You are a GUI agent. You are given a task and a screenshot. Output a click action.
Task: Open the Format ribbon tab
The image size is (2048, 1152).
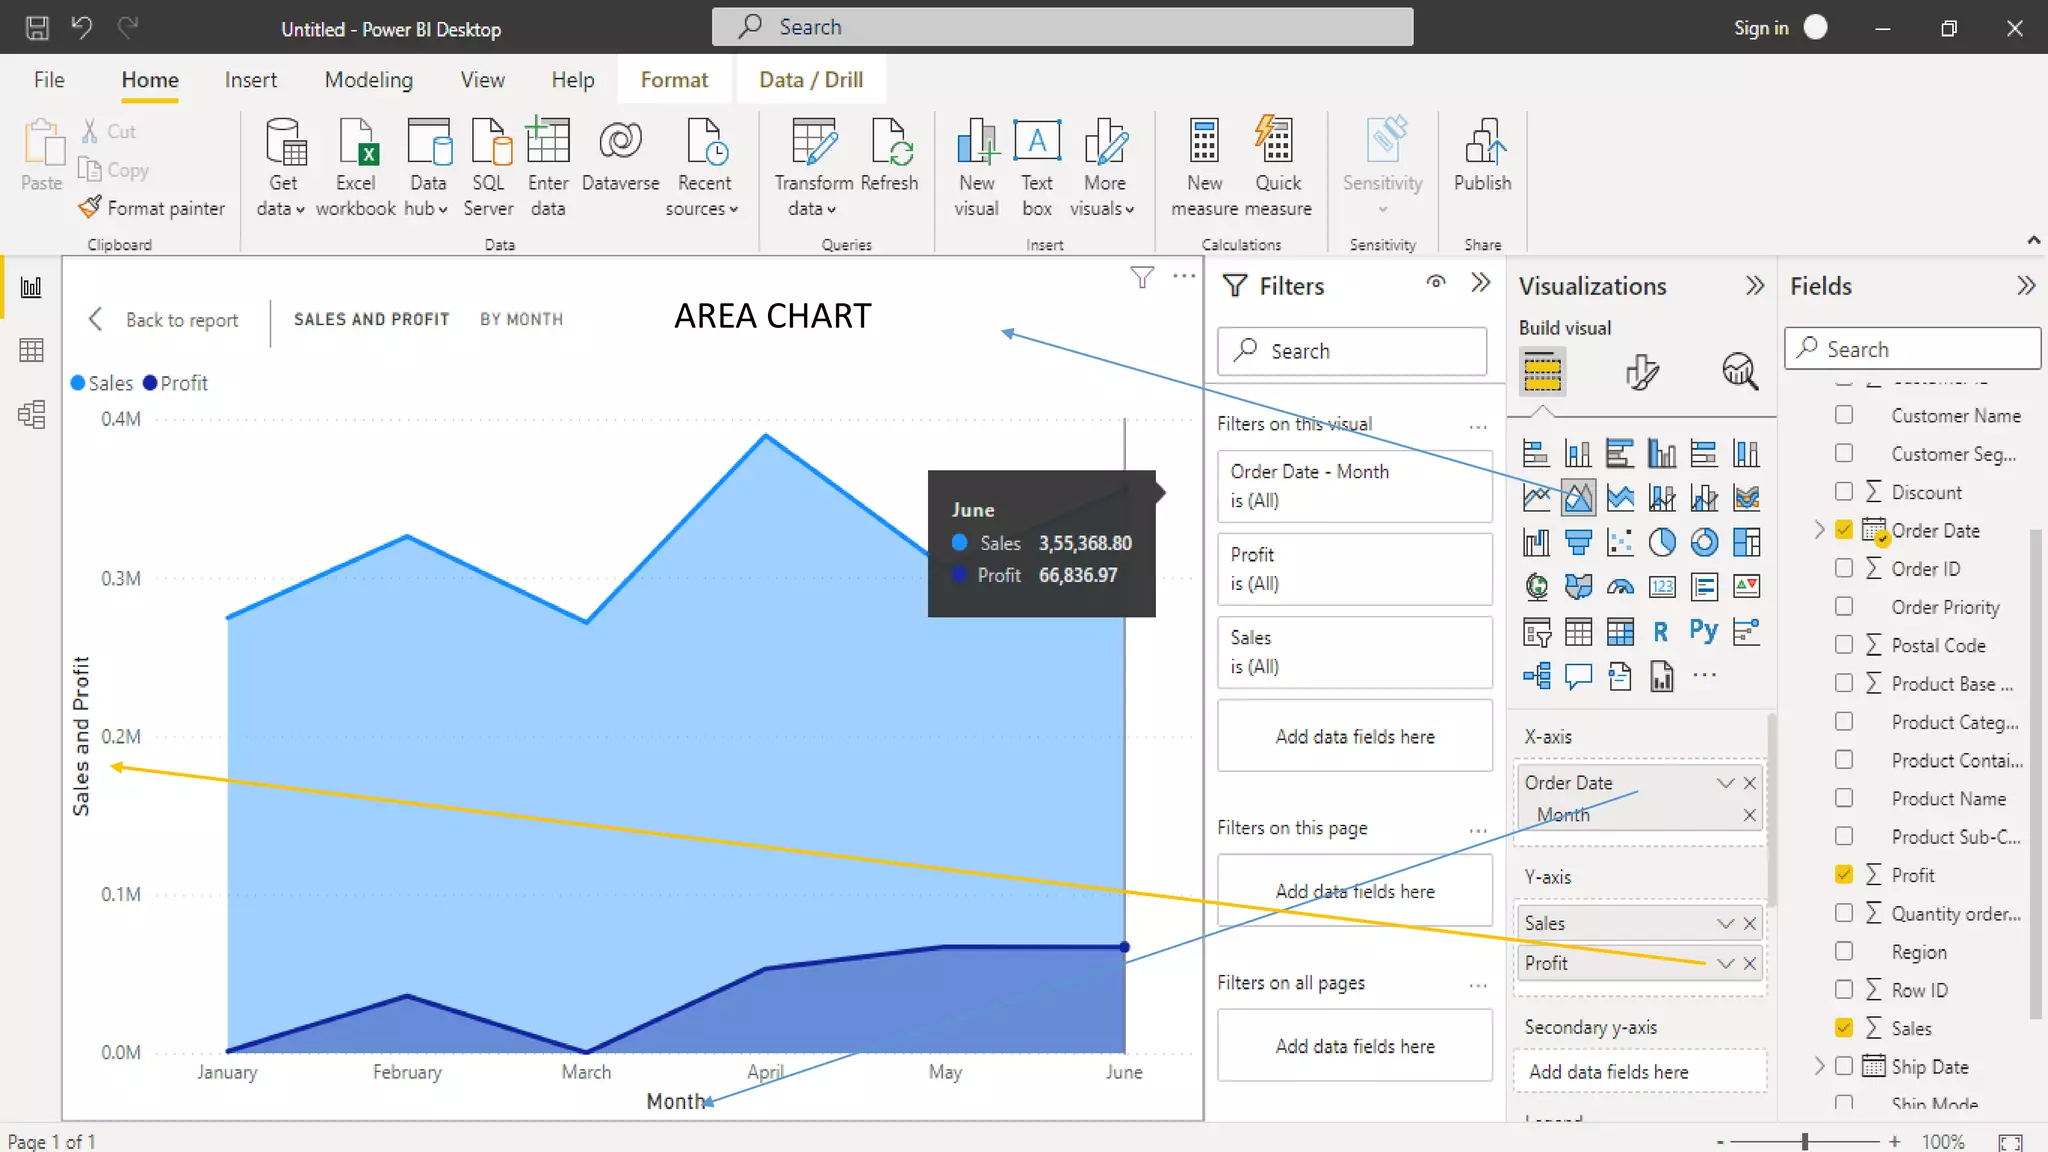point(674,80)
